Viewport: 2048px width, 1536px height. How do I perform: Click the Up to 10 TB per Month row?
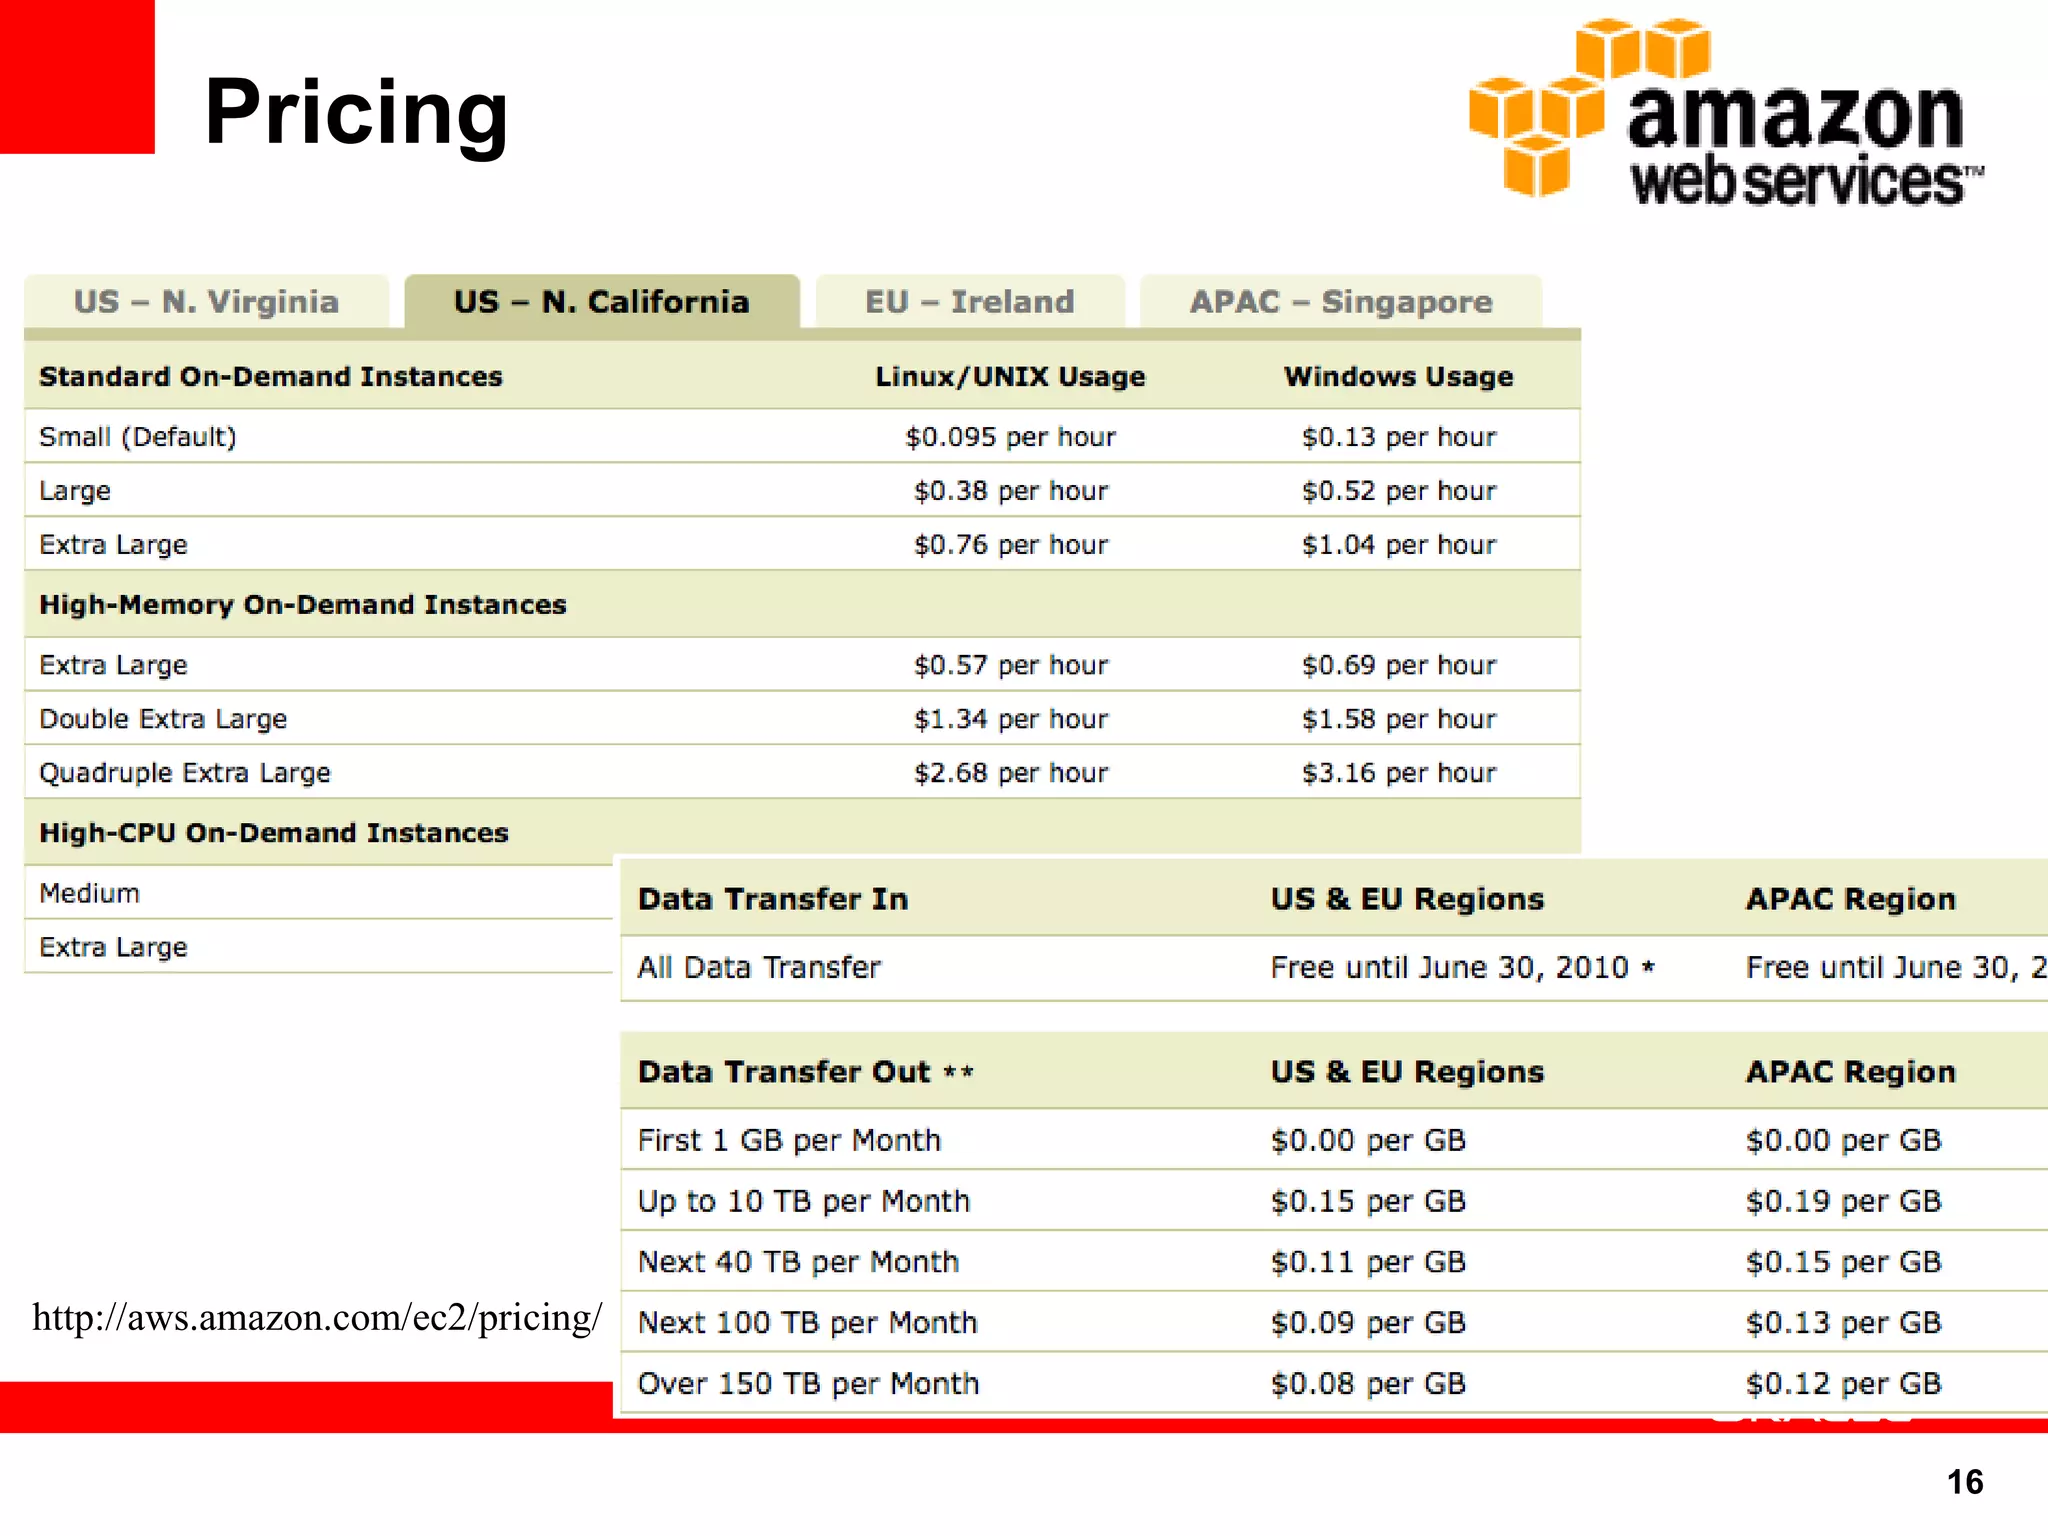coord(1334,1200)
